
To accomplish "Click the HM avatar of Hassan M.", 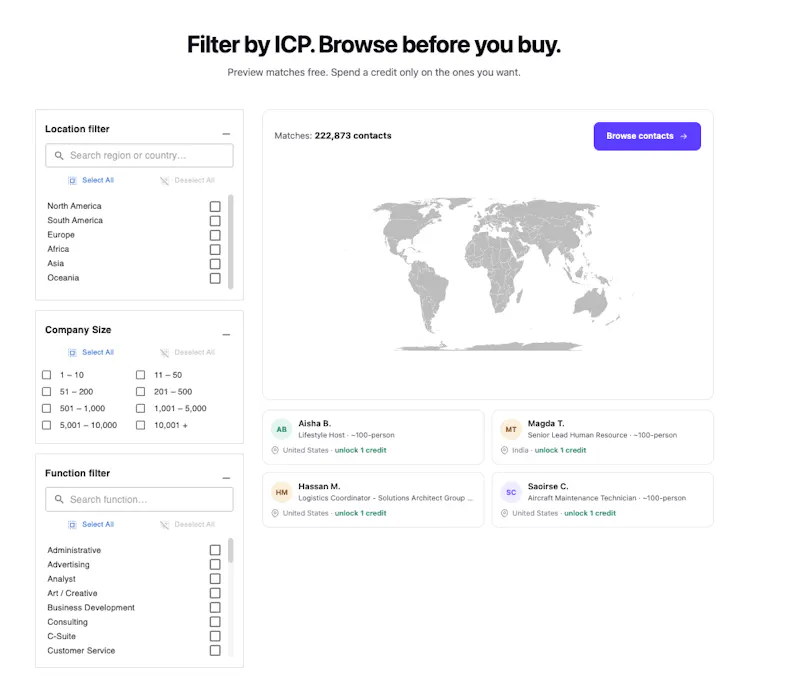I will 282,492.
